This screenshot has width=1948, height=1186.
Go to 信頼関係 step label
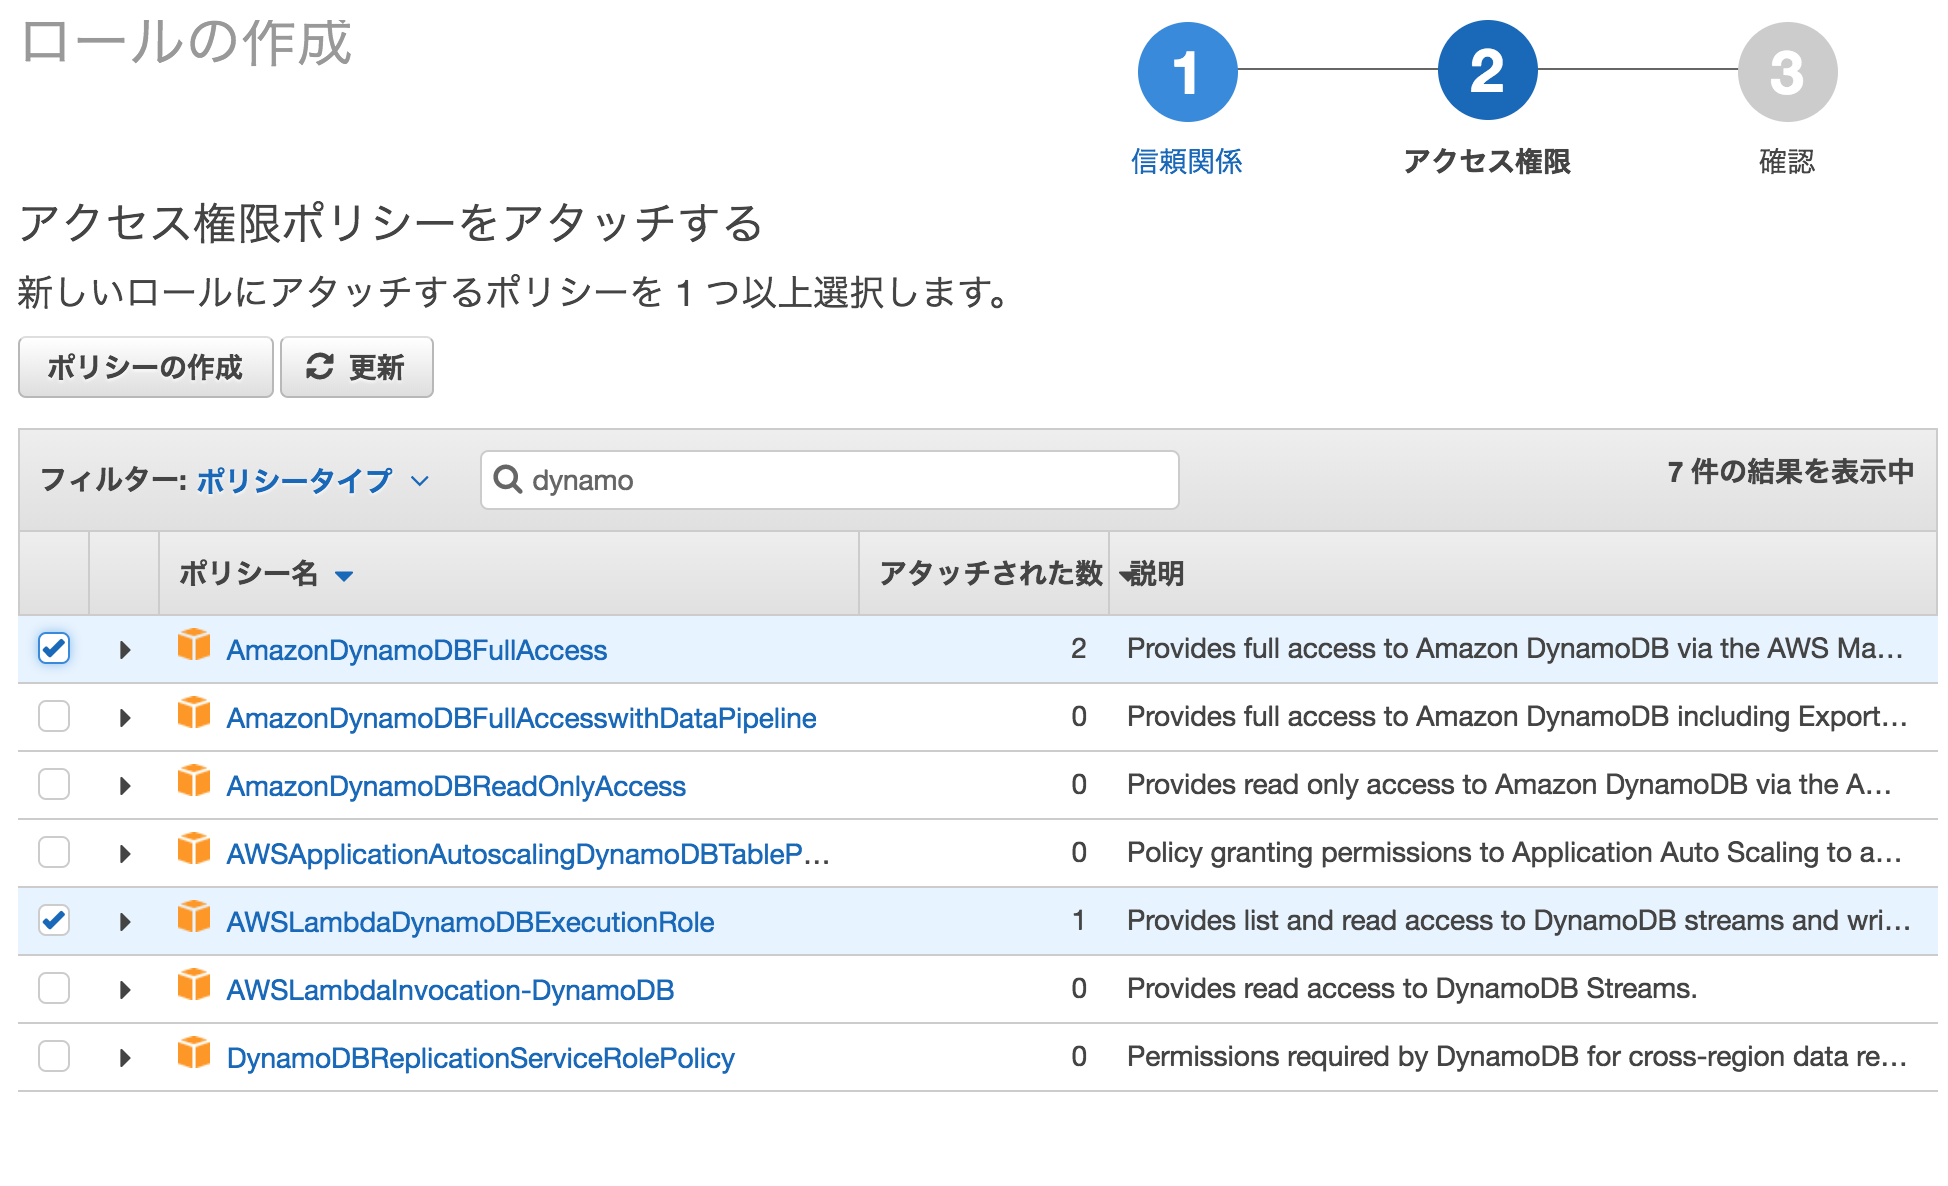click(x=1187, y=161)
